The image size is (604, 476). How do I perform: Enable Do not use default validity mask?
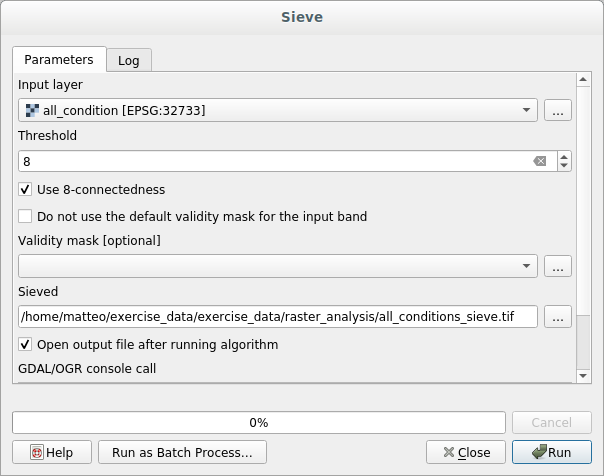click(x=26, y=216)
